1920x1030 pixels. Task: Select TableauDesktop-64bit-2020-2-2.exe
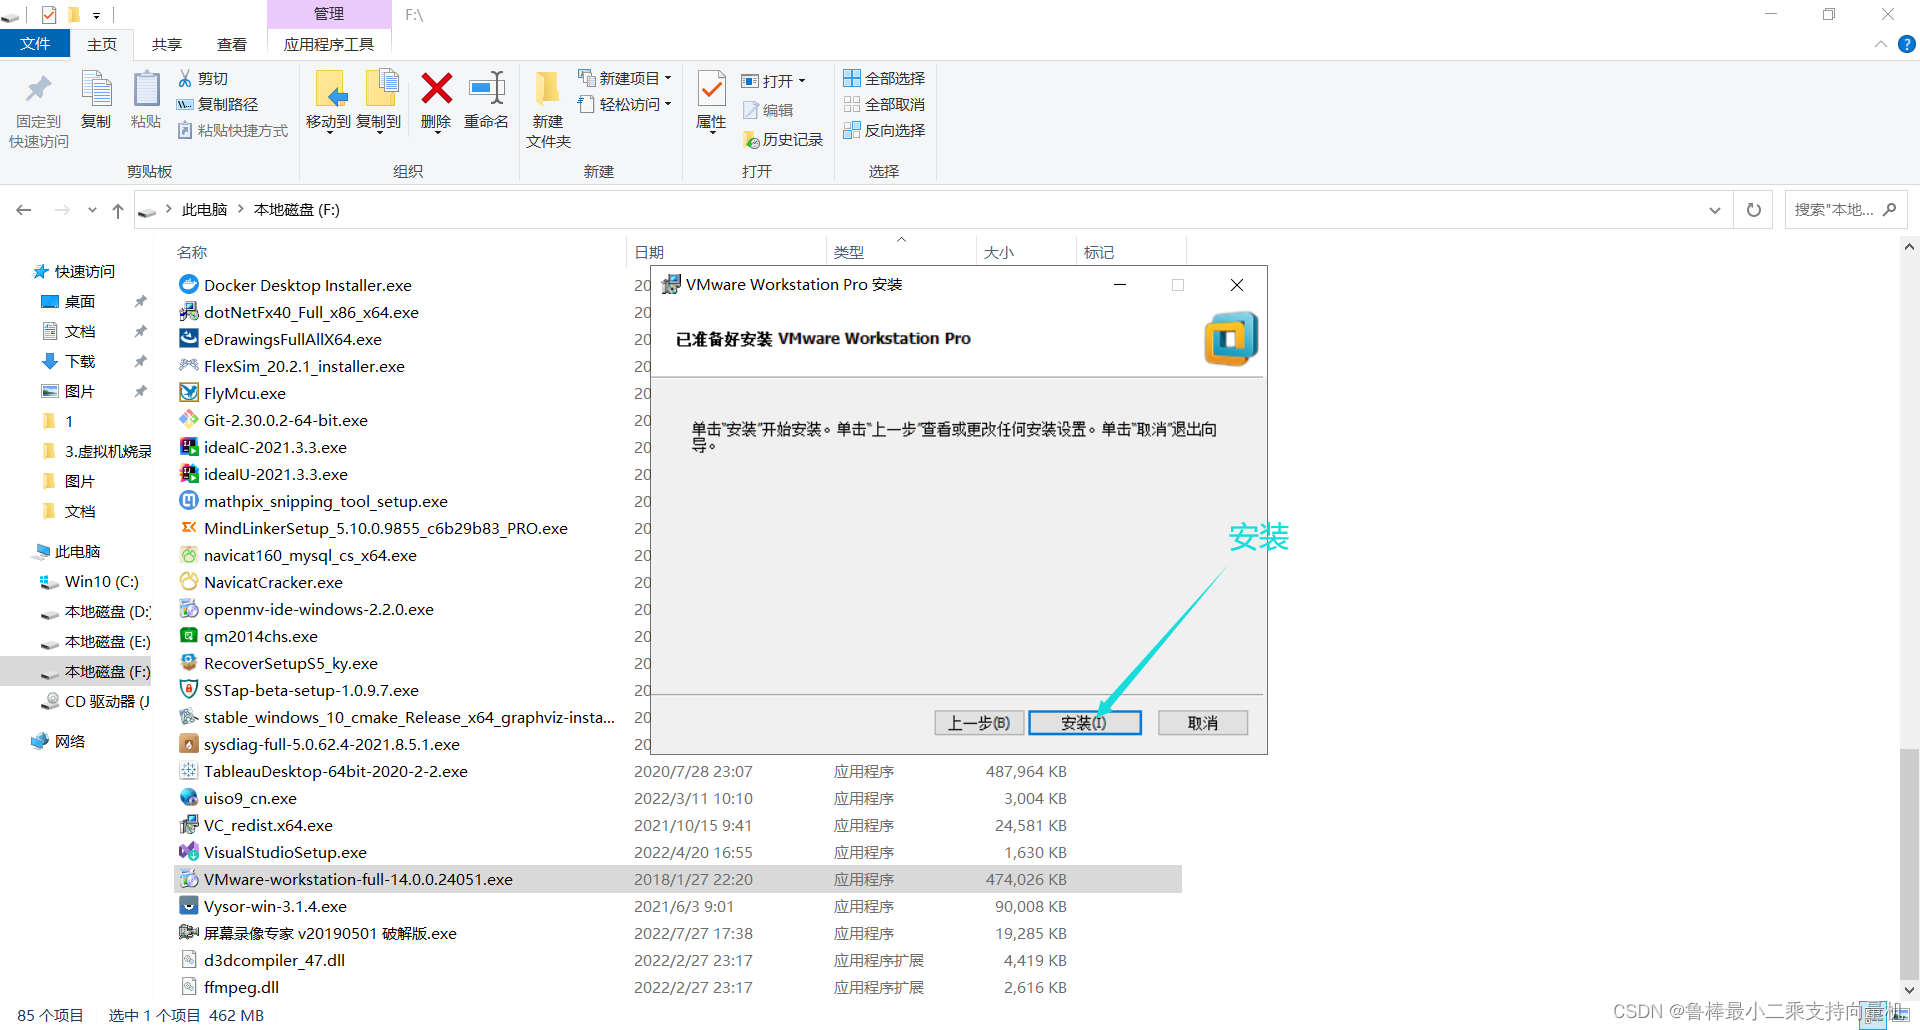click(336, 772)
